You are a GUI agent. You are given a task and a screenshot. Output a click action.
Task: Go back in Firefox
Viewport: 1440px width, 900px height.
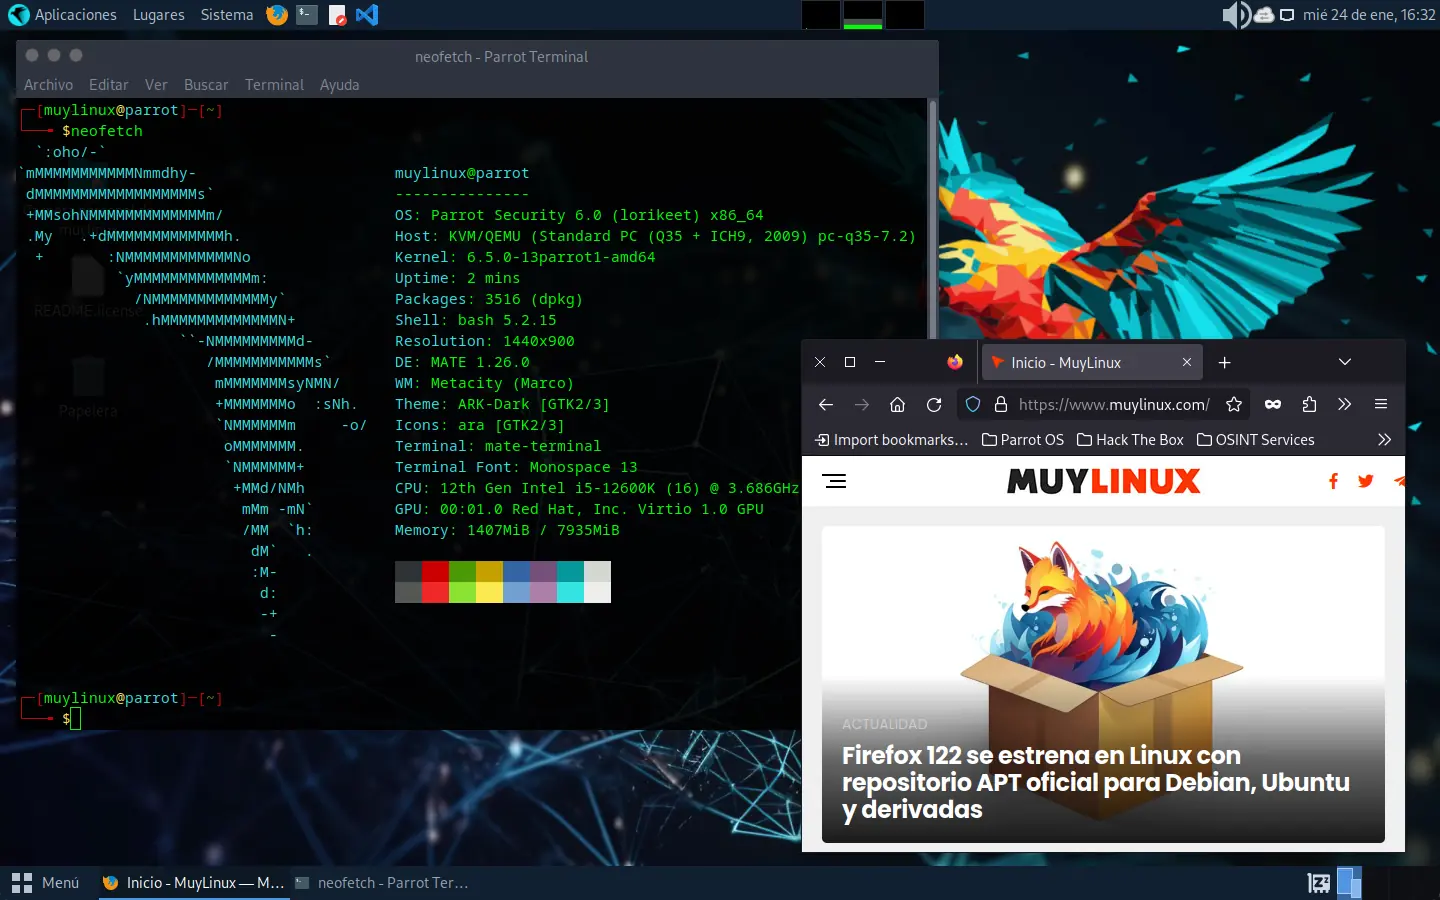(x=826, y=404)
